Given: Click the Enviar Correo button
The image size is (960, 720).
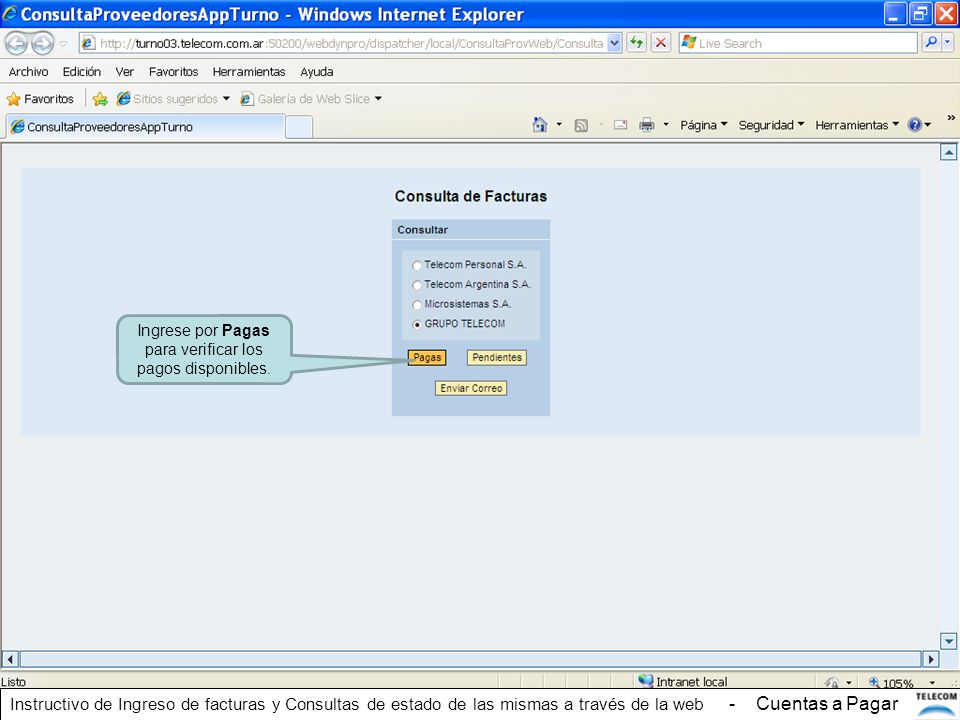Looking at the screenshot, I should (471, 388).
